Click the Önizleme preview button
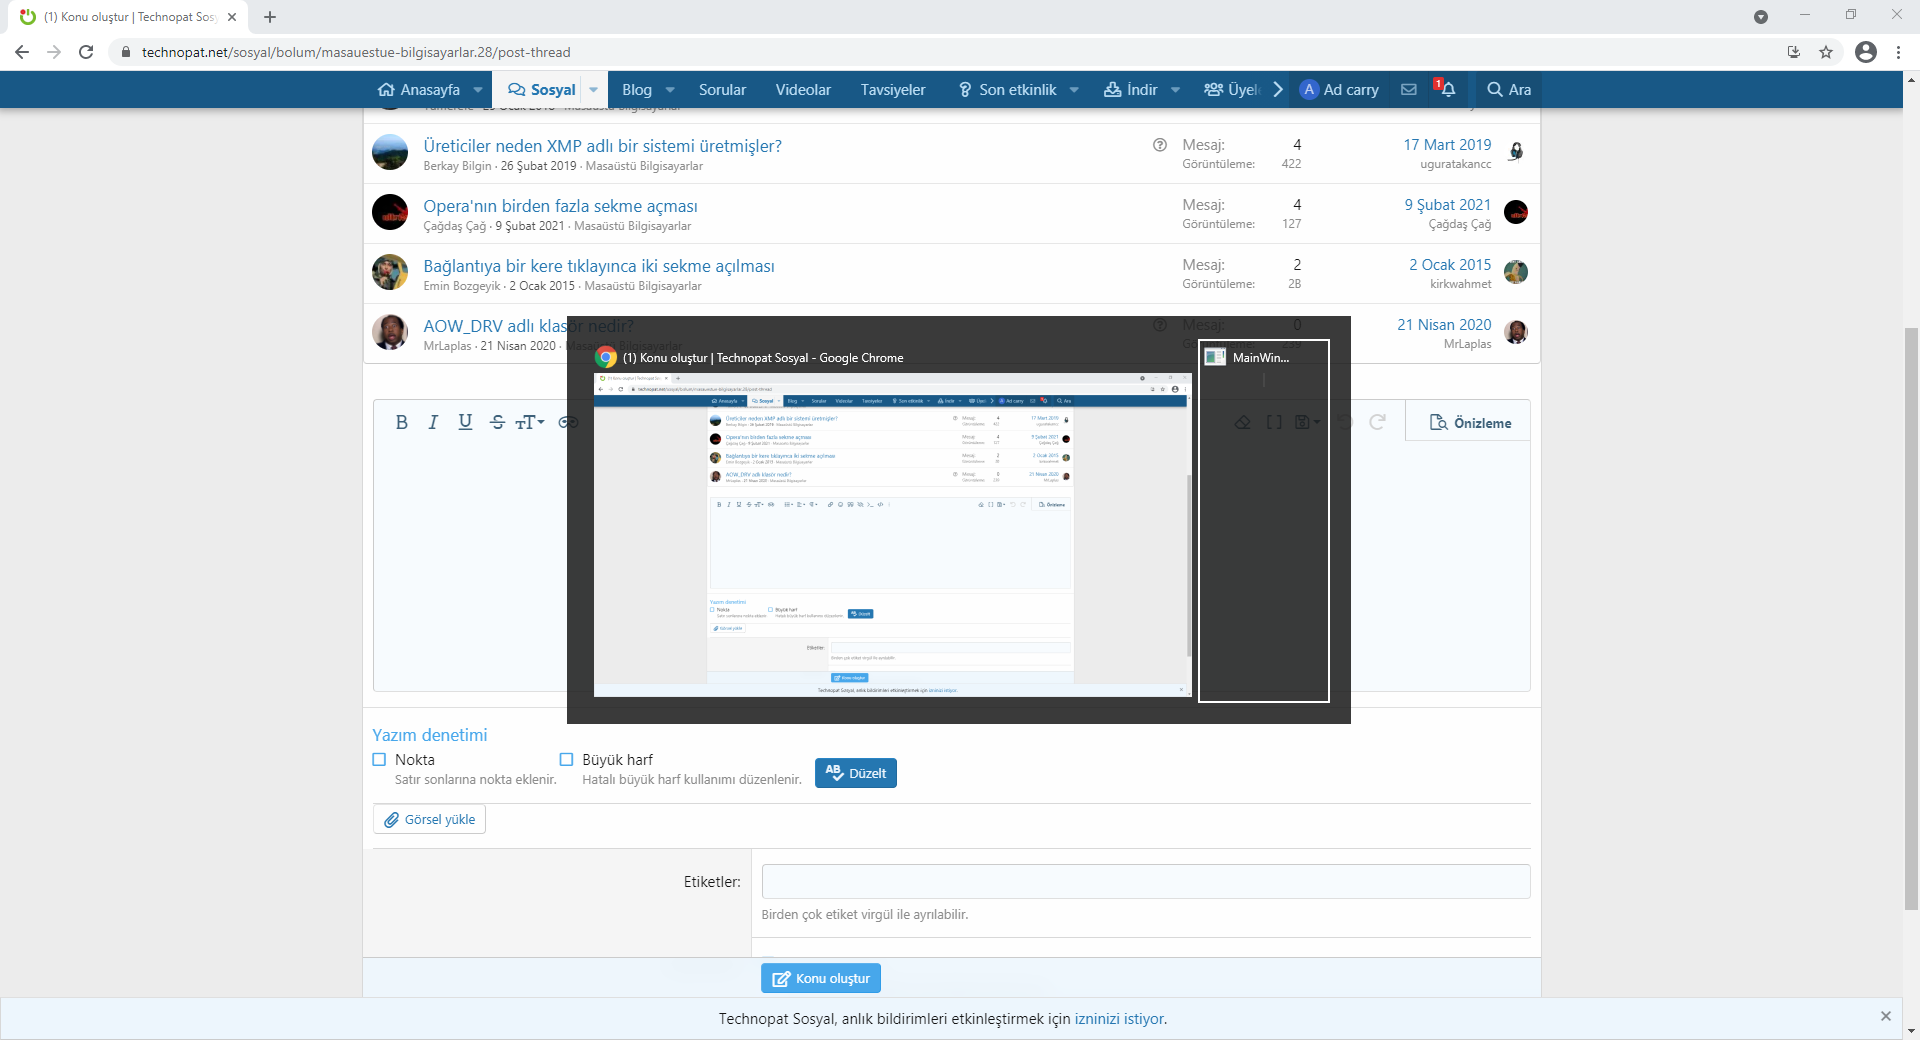Image resolution: width=1920 pixels, height=1040 pixels. coord(1470,423)
